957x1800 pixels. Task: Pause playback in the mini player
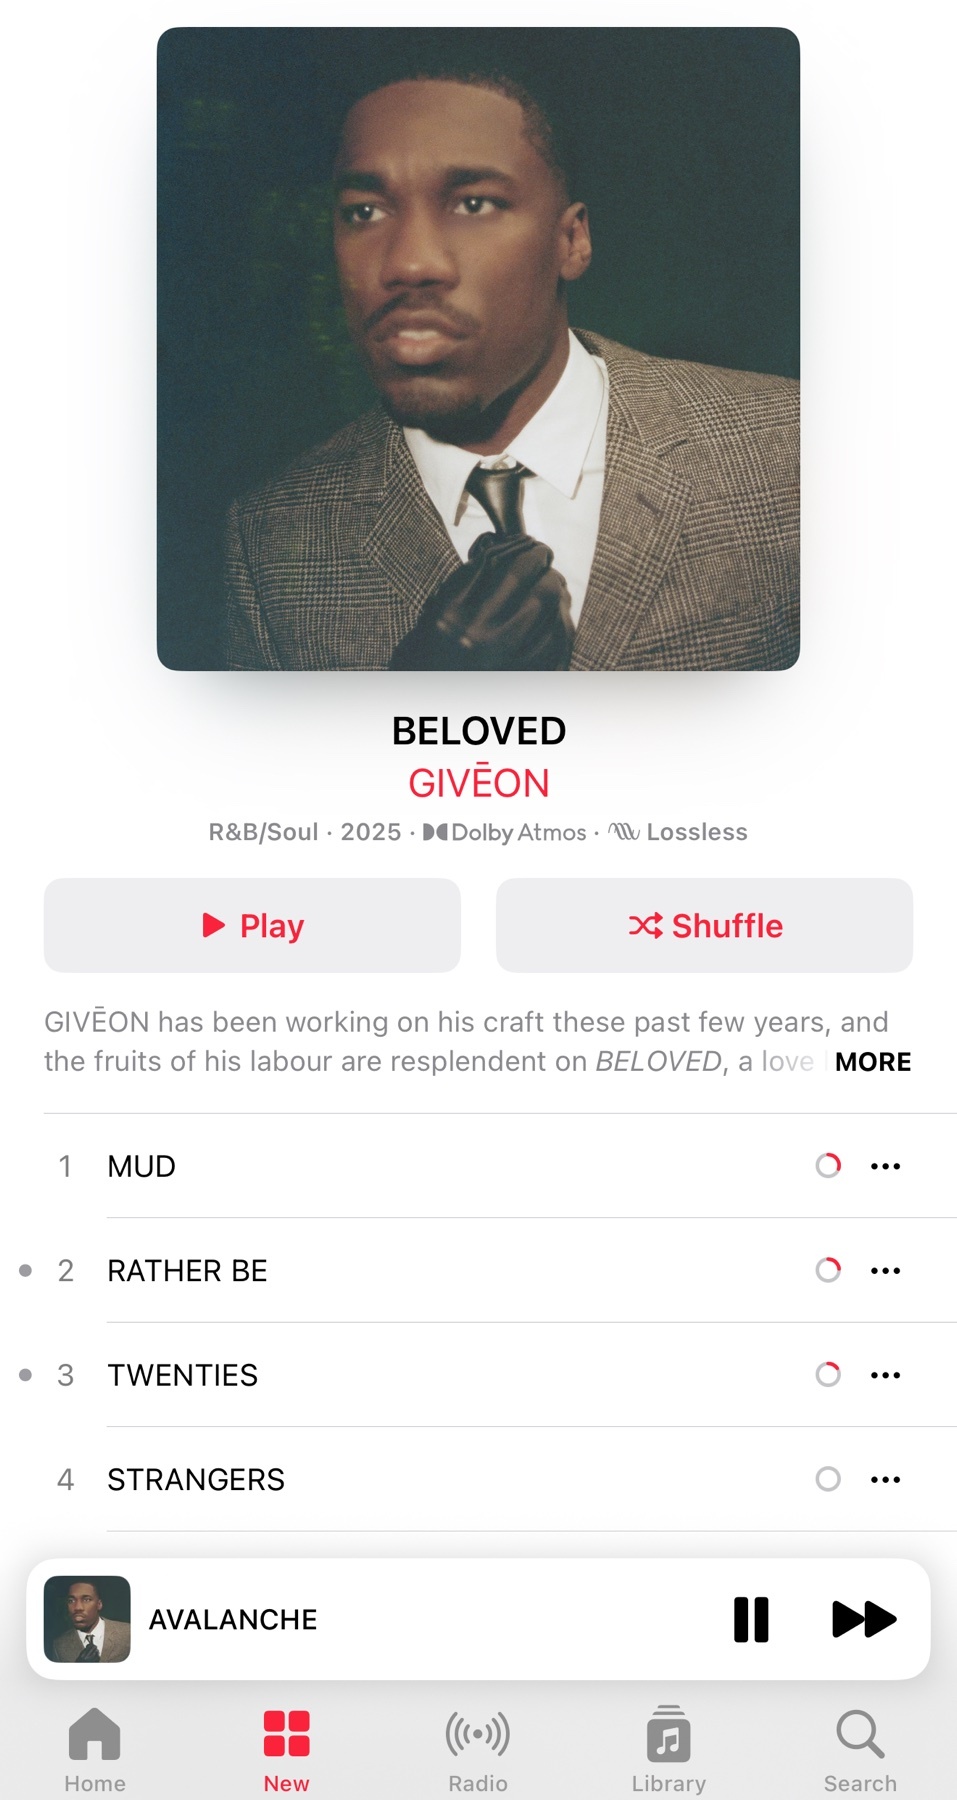tap(751, 1619)
